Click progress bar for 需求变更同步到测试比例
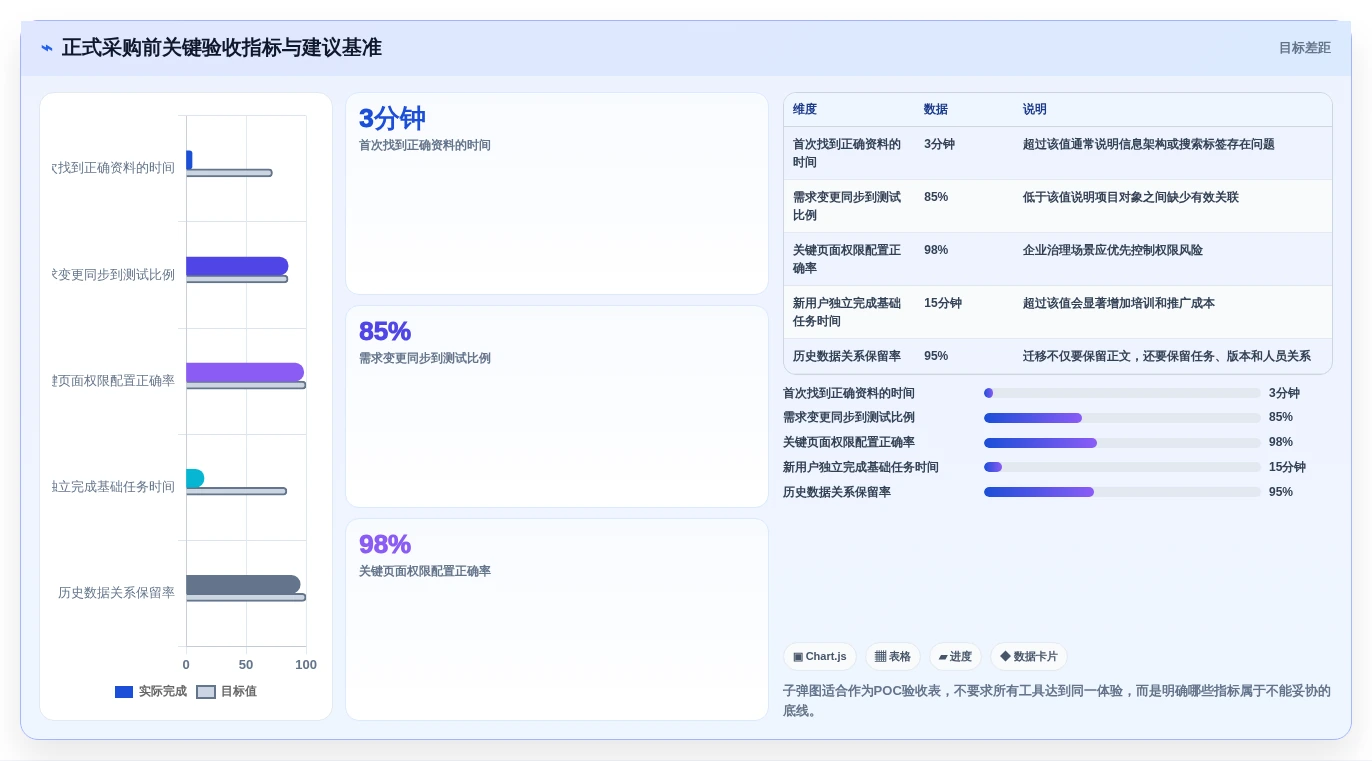1372x761 pixels. (x=1122, y=418)
